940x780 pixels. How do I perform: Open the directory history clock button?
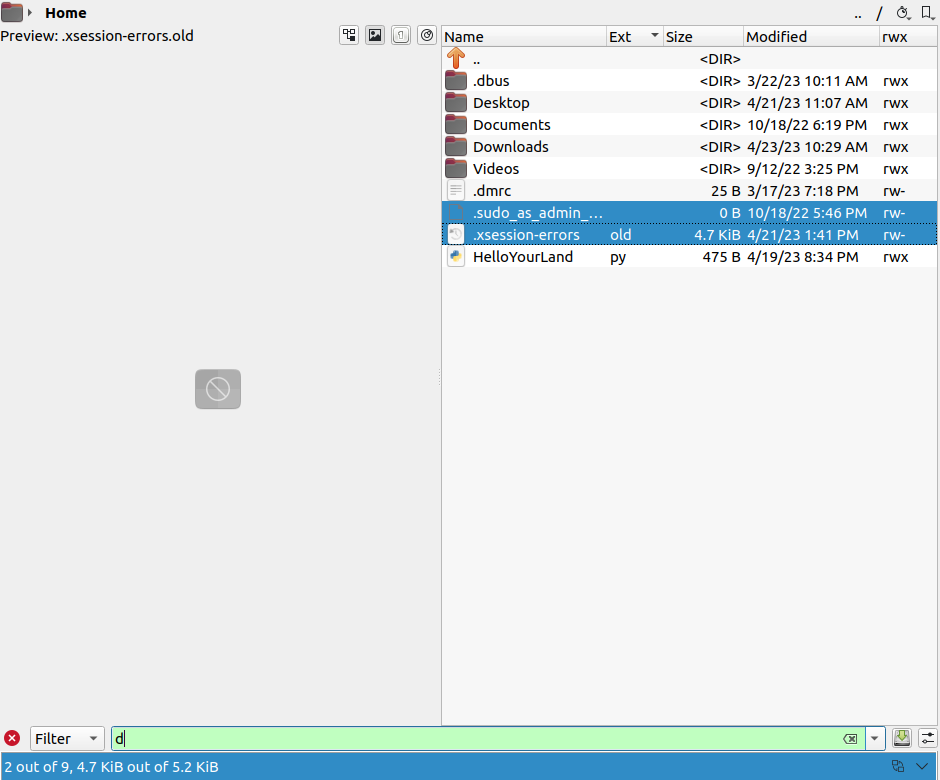point(904,13)
